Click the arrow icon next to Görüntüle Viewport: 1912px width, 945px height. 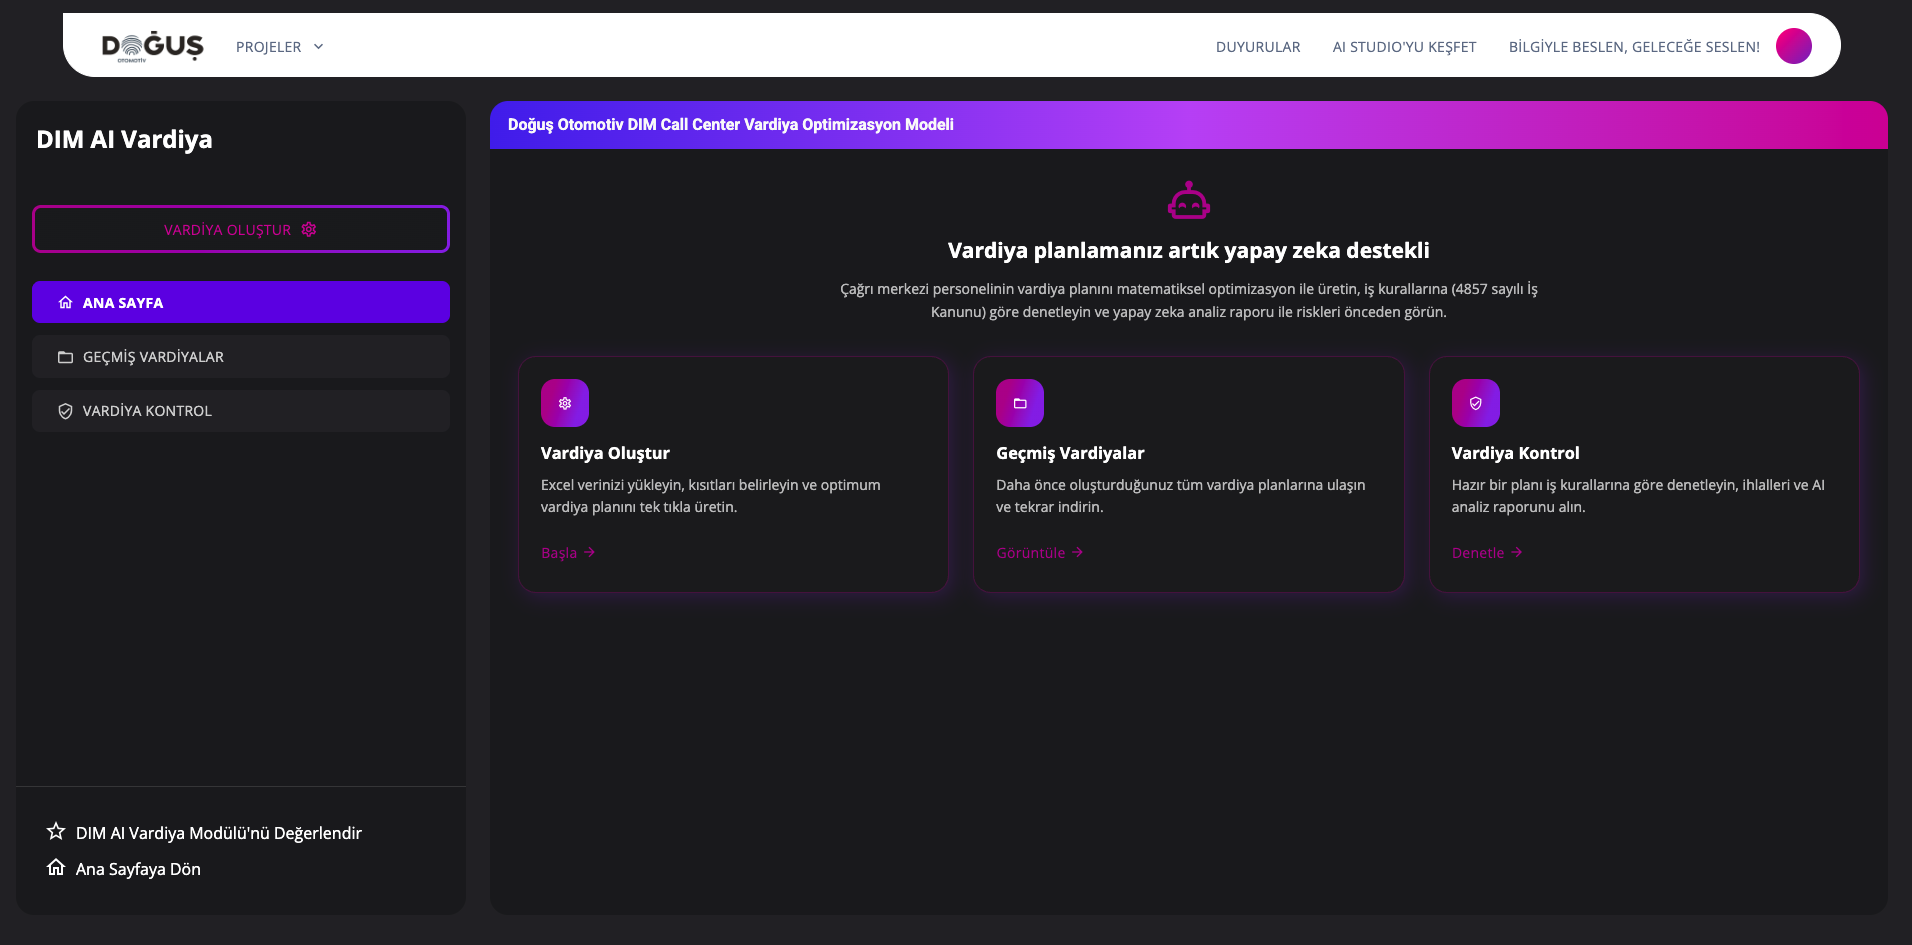coord(1077,552)
